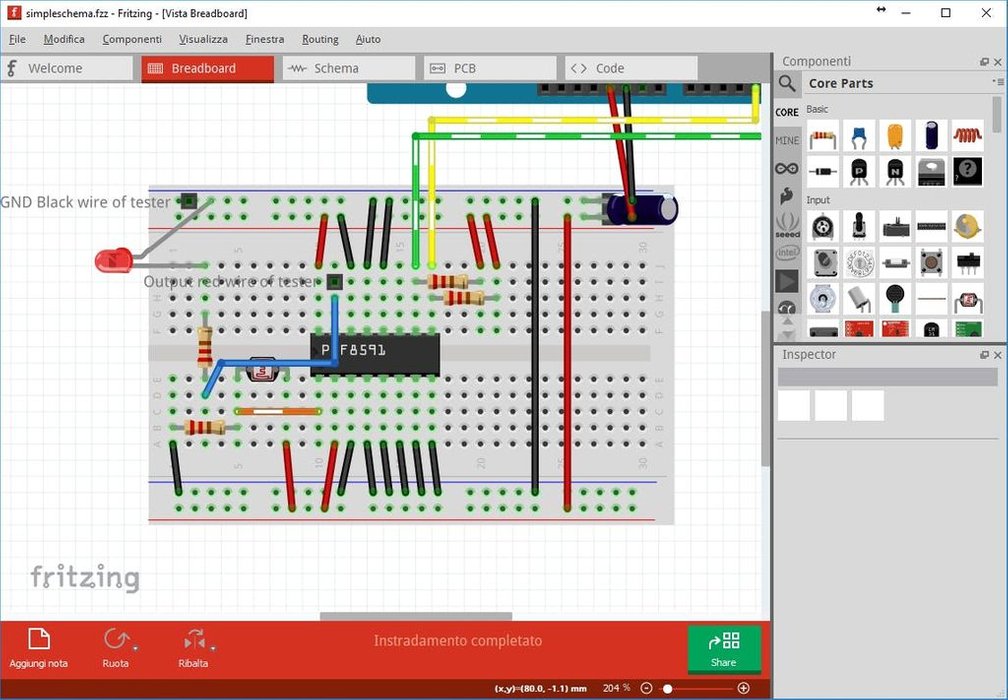The width and height of the screenshot is (1008, 700).
Task: Adjust the zoom slider handle
Action: coord(668,688)
